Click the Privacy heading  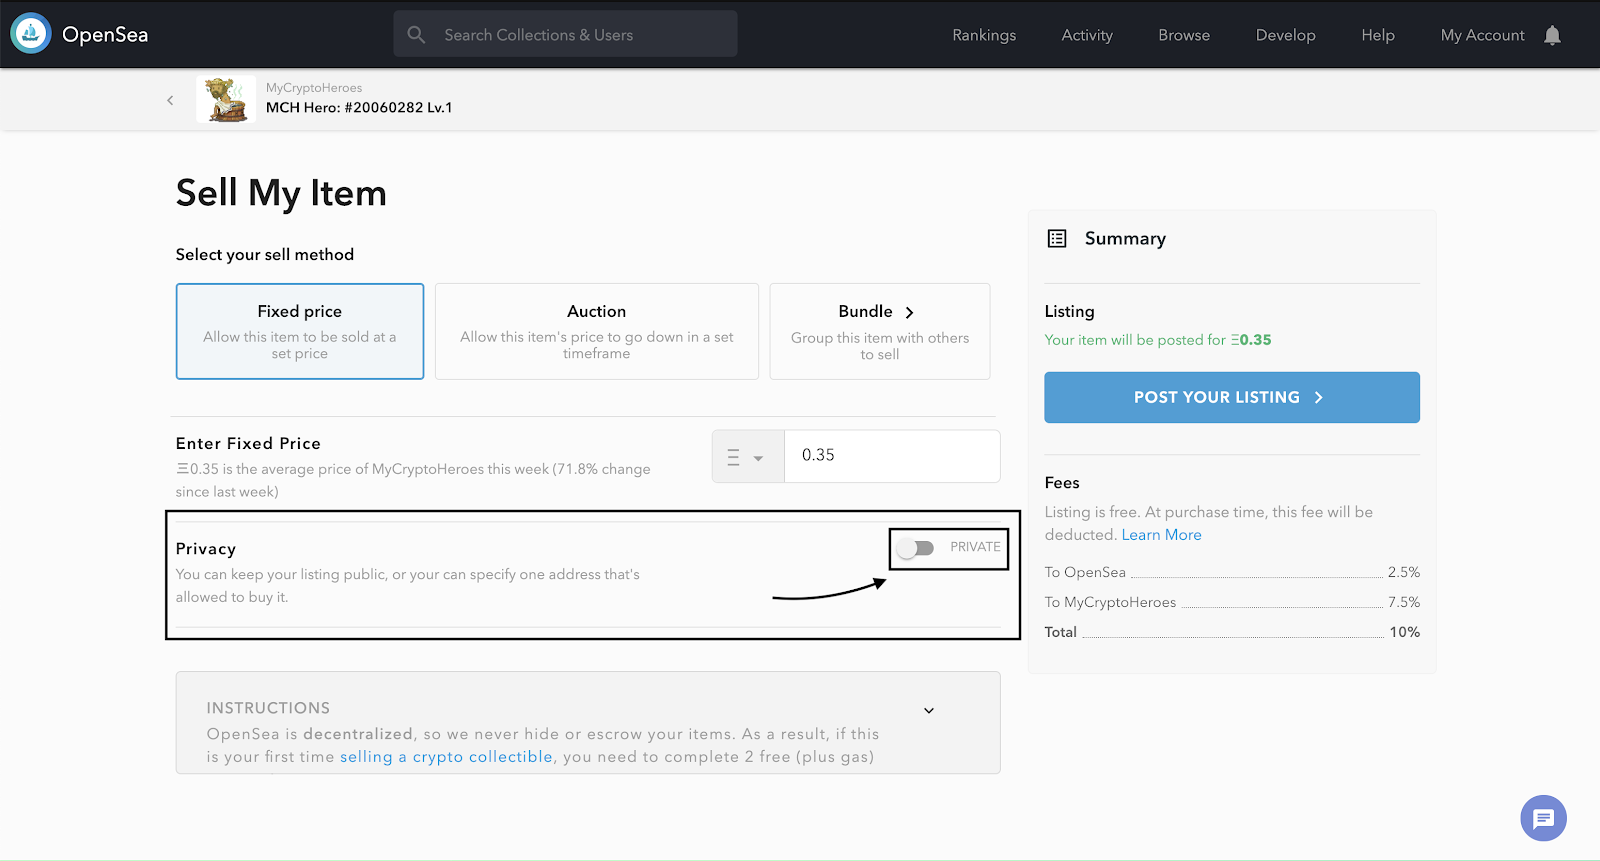pos(206,549)
